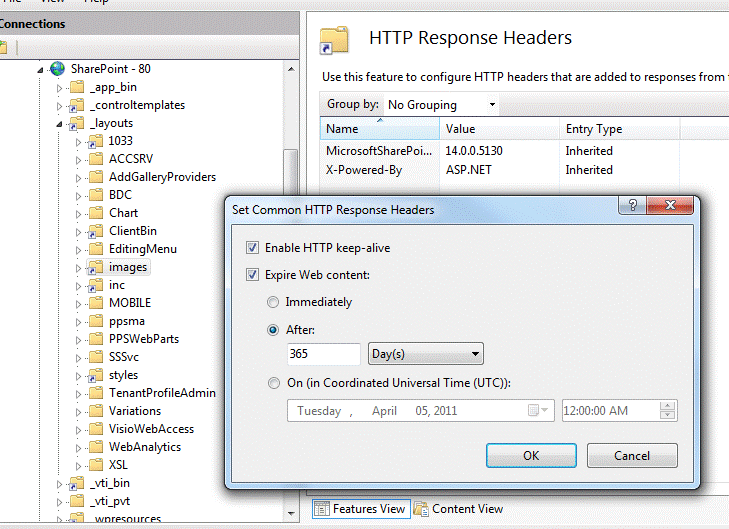Select the X-Powered-By header row
Image resolution: width=729 pixels, height=529 pixels.
[499, 170]
